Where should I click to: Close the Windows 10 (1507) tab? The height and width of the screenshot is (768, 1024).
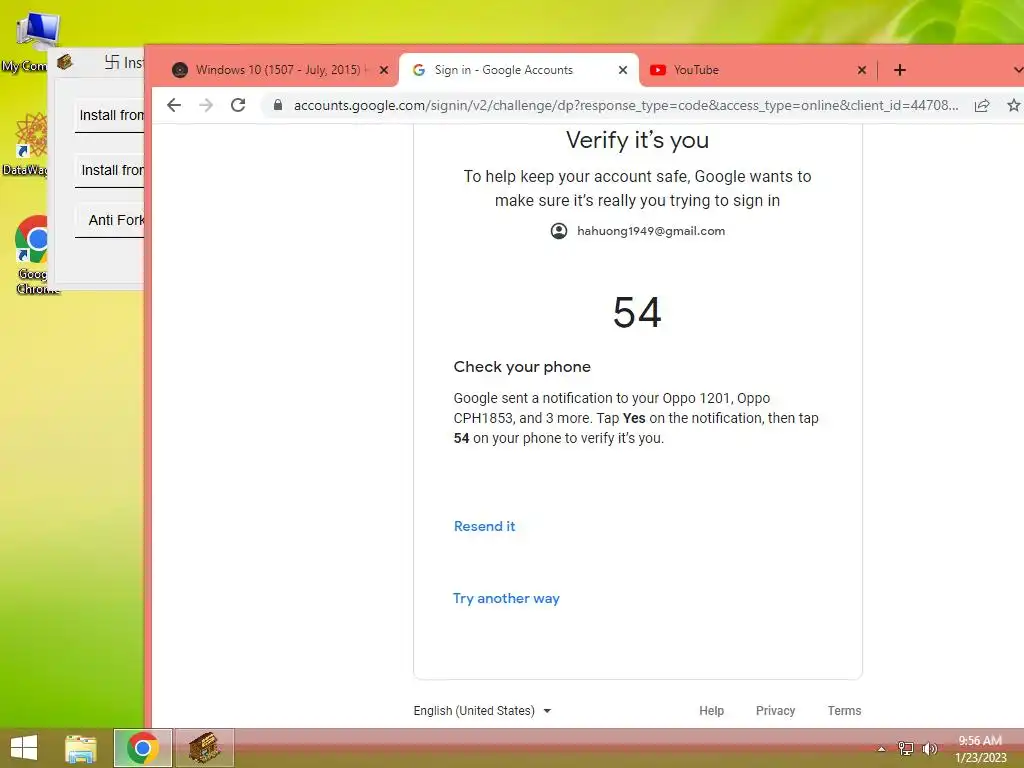384,70
